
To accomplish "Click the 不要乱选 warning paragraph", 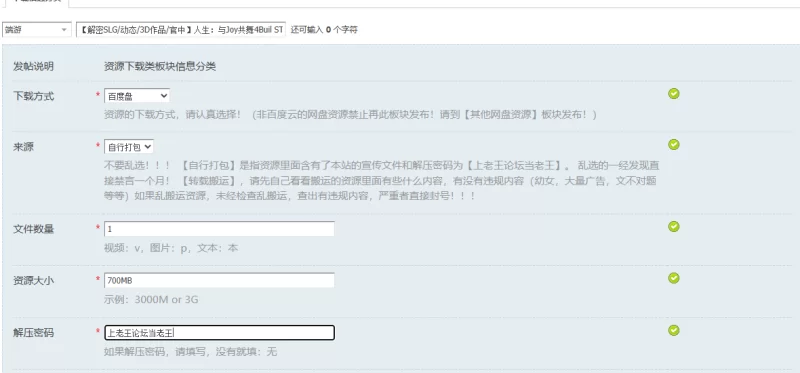I will [x=382, y=181].
